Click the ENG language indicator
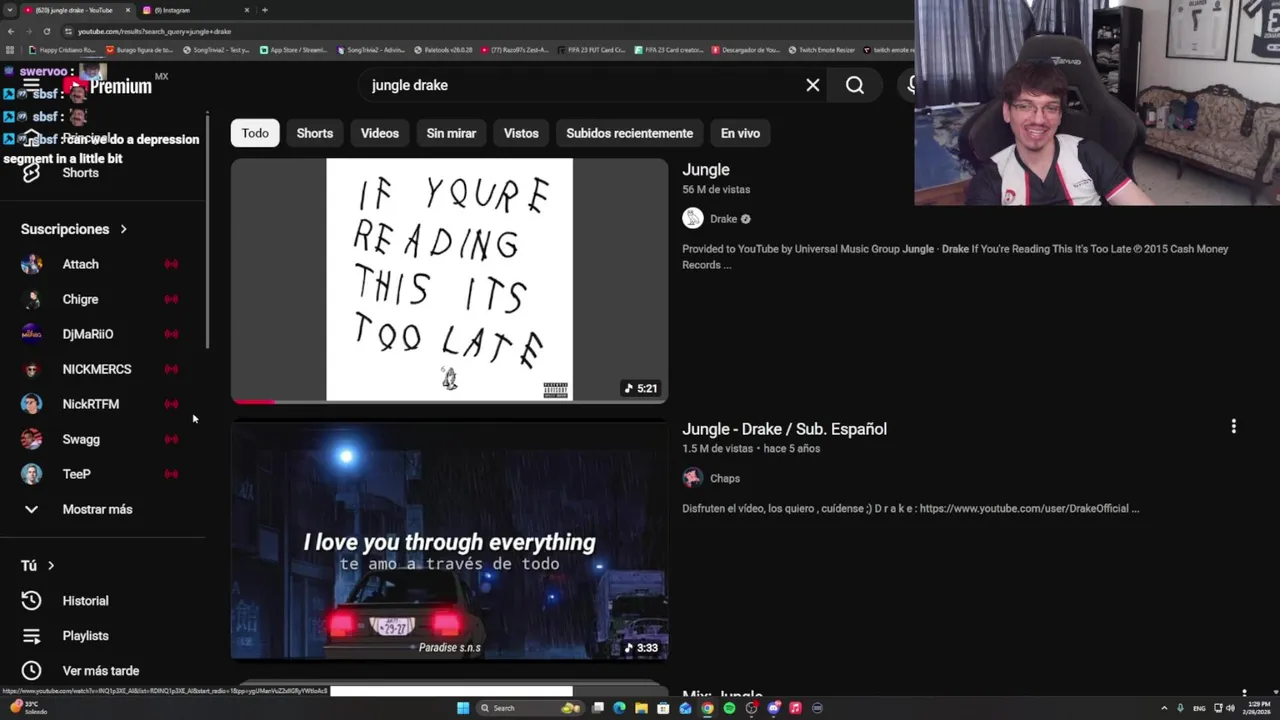1280x720 pixels. click(x=1199, y=708)
